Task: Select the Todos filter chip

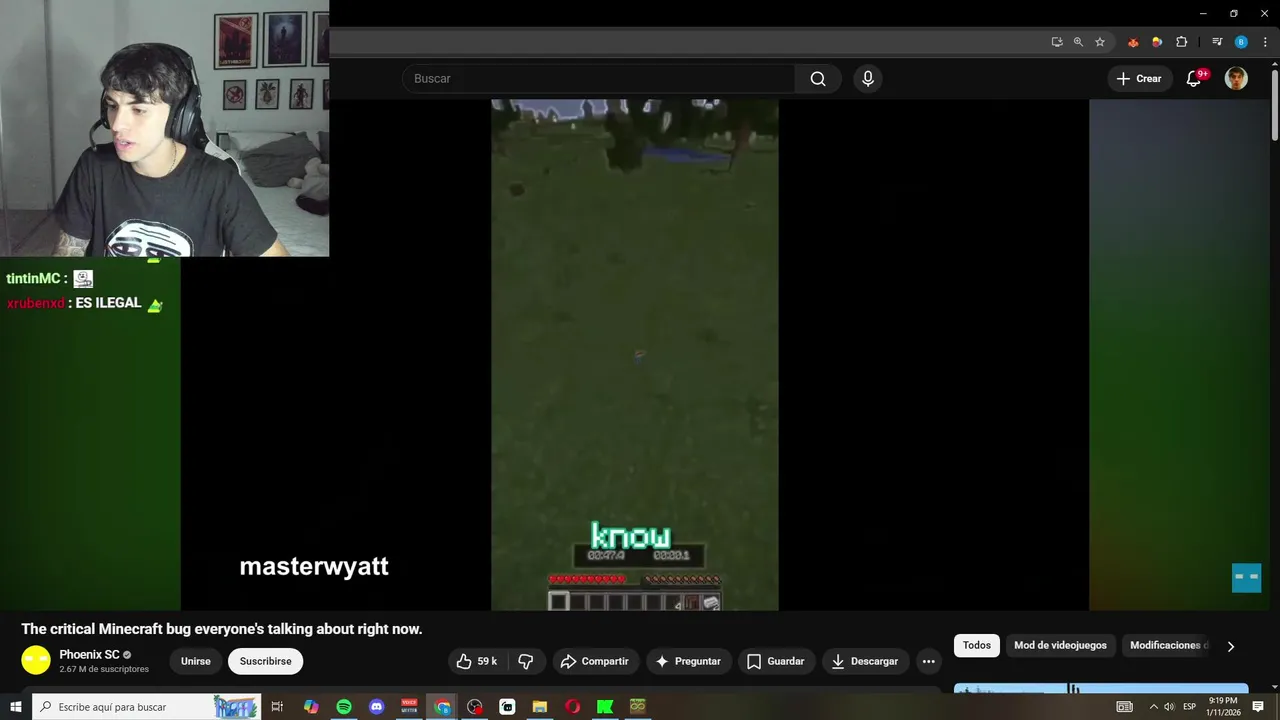Action: [x=977, y=646]
